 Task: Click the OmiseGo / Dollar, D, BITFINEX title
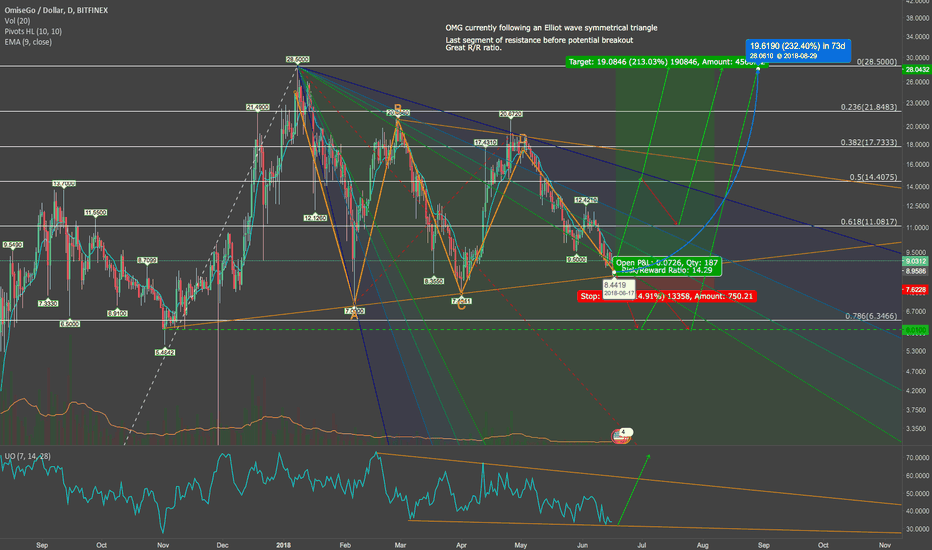(x=56, y=10)
